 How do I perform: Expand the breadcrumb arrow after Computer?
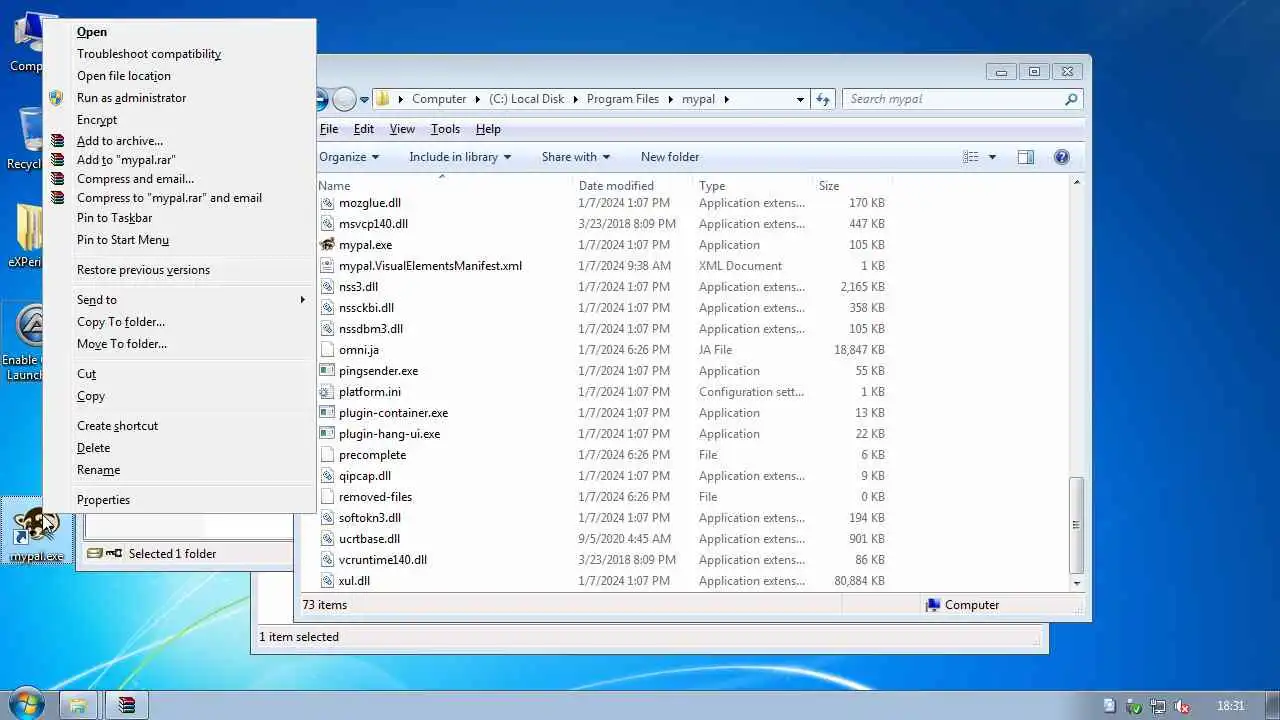coord(478,99)
